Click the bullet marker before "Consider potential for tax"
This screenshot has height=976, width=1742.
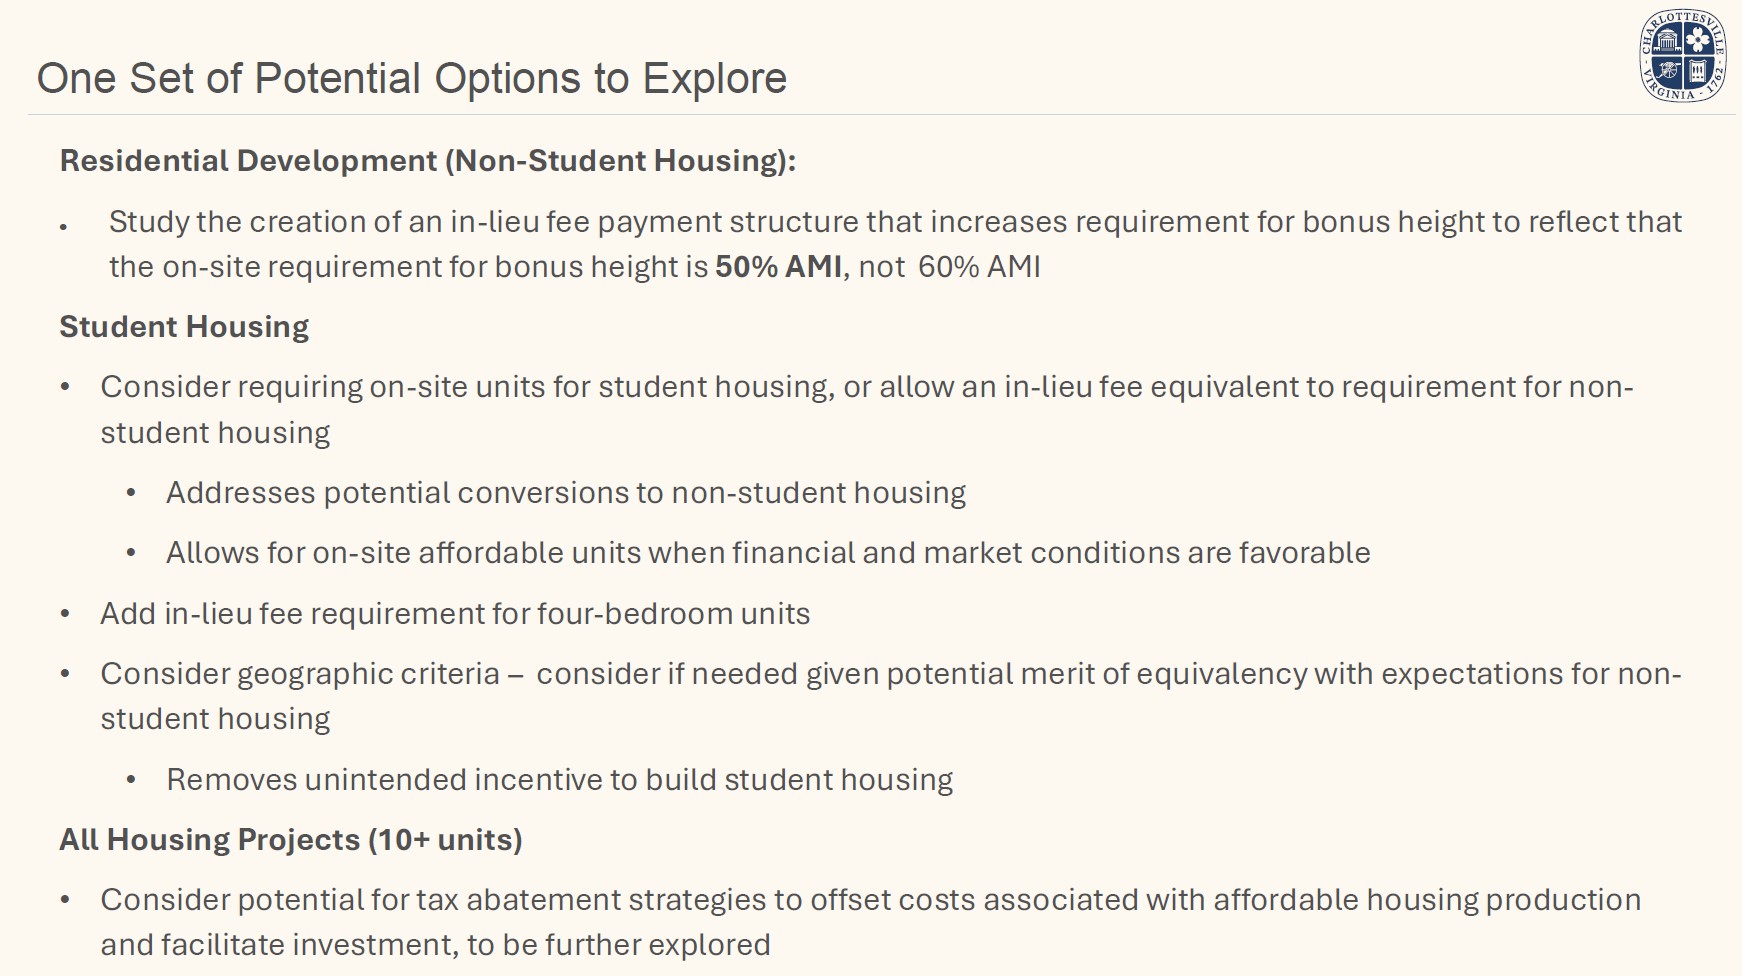pyautogui.click(x=65, y=900)
